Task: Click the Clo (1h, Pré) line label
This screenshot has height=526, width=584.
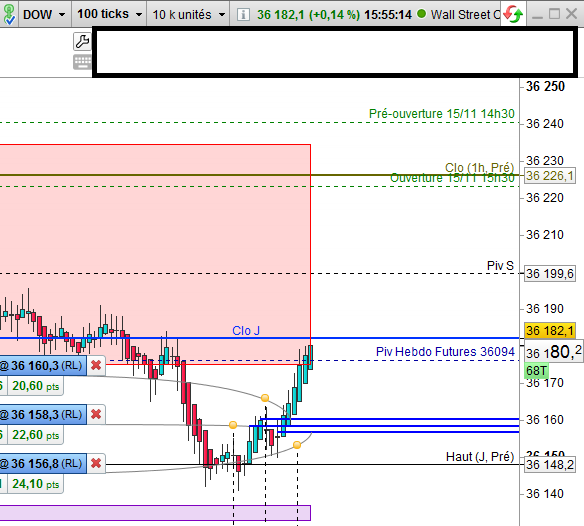Action: pos(480,167)
